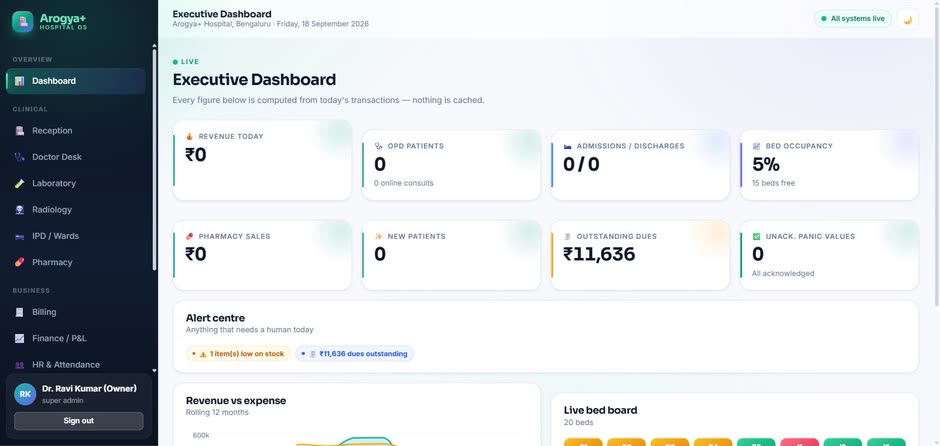Image resolution: width=940 pixels, height=446 pixels.
Task: Click the stethoscope icon beside Doctor Desk
Action: pyautogui.click(x=20, y=157)
